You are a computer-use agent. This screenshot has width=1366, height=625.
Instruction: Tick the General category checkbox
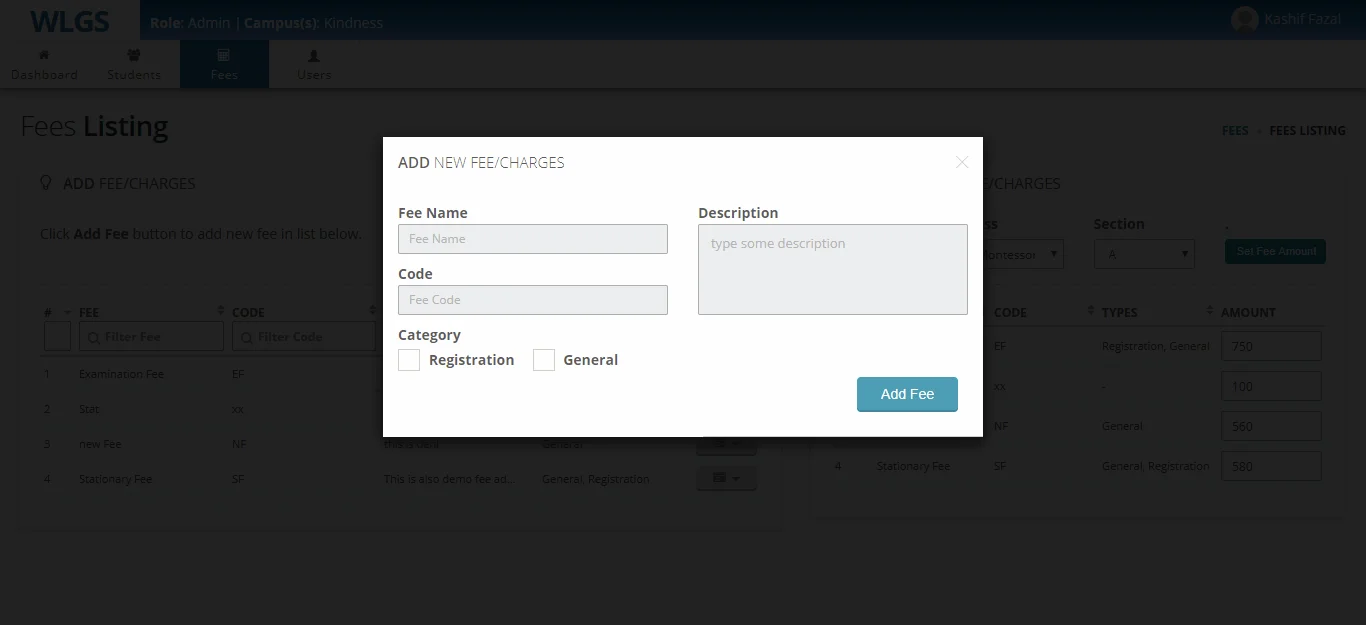tap(544, 360)
